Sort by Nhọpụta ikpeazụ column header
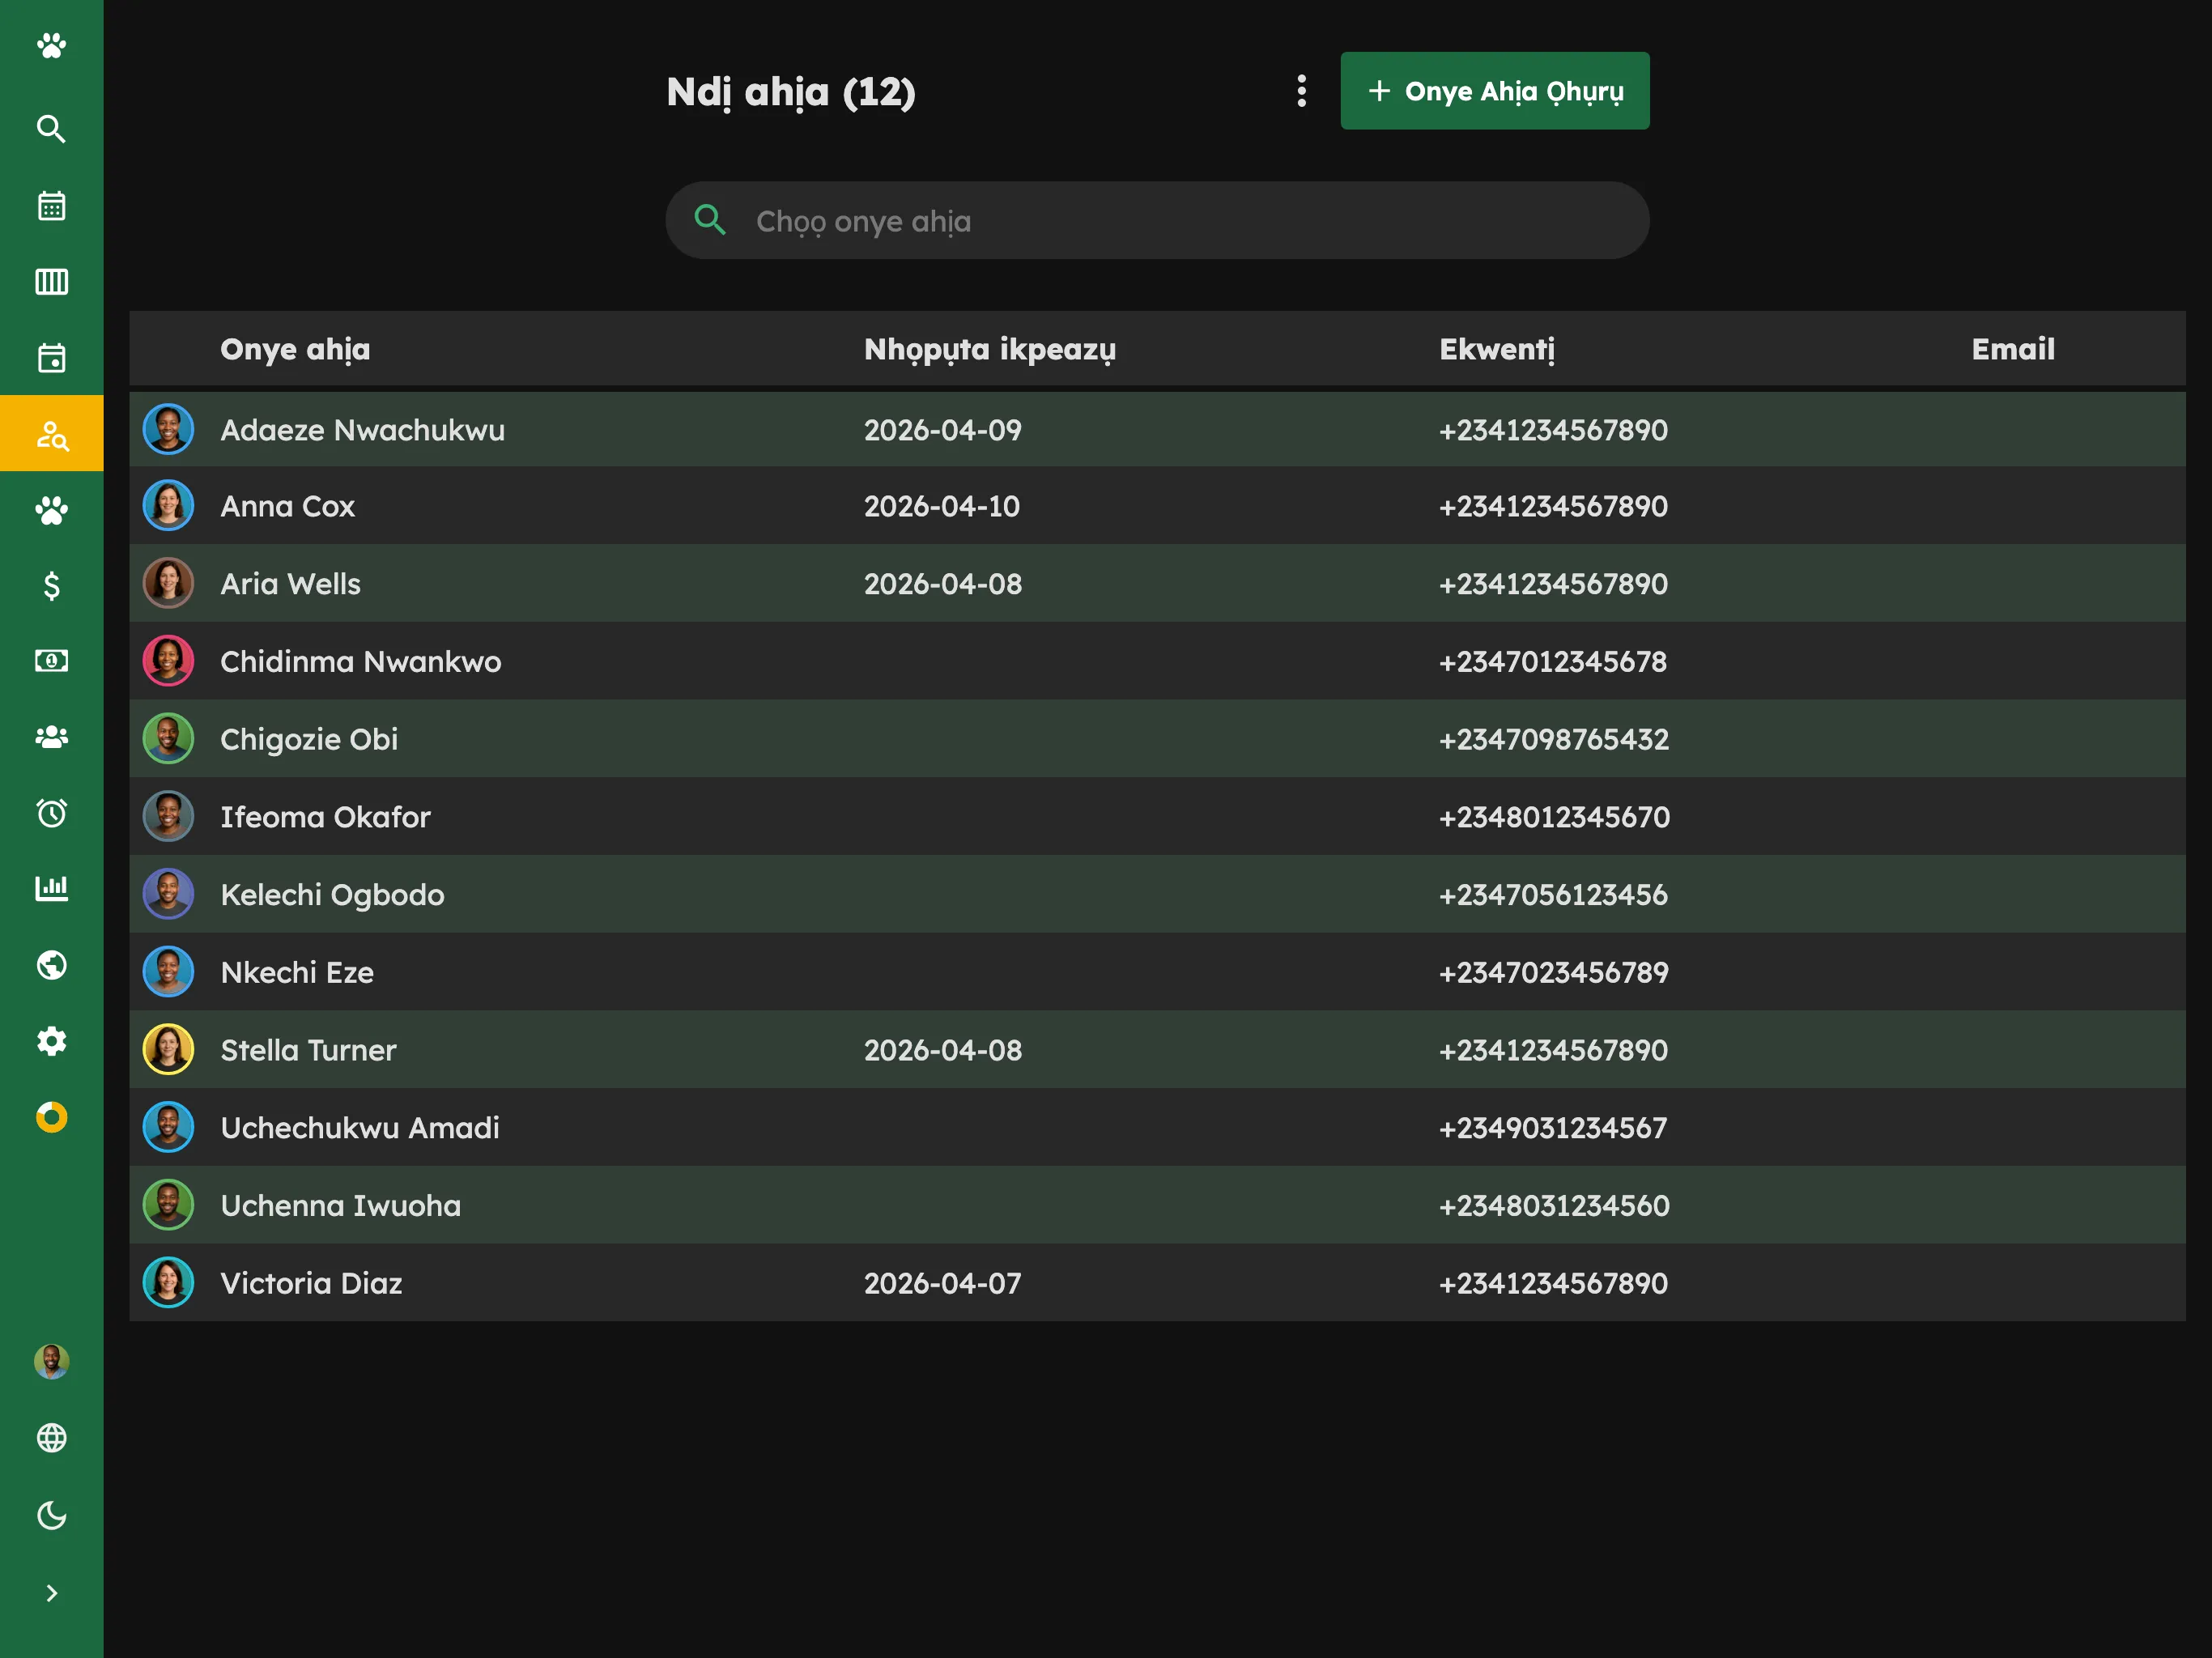Viewport: 2212px width, 1658px height. click(x=990, y=349)
